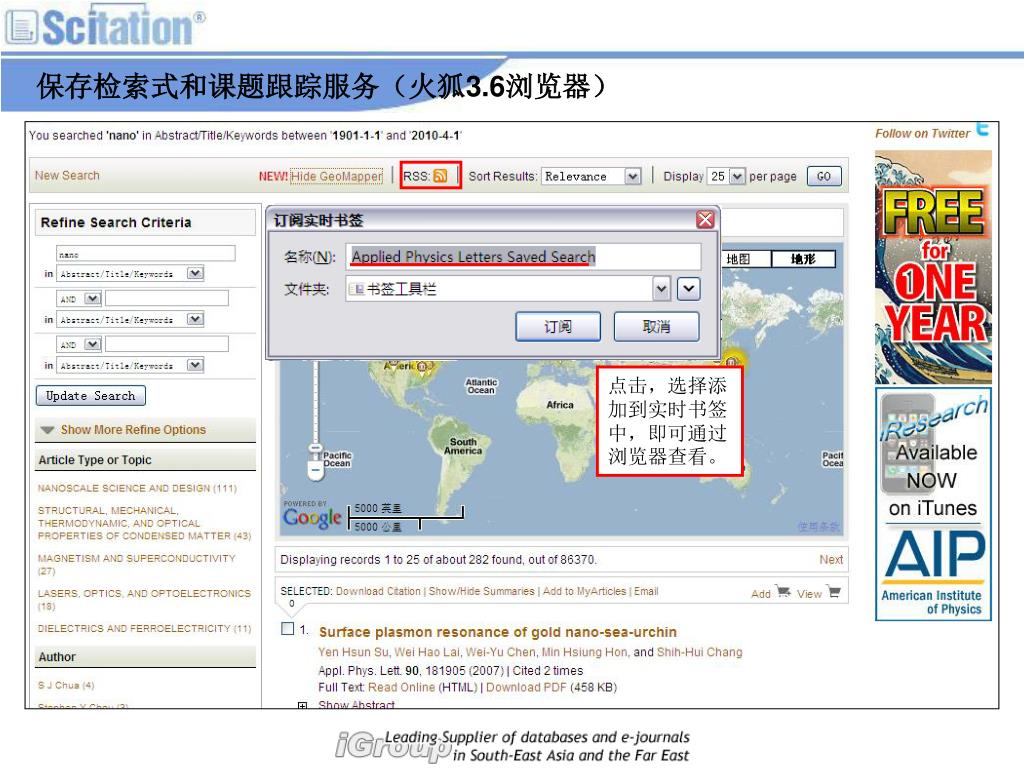
Task: Open the last Abstract/Title/Keywords field dropdown
Action: point(195,365)
